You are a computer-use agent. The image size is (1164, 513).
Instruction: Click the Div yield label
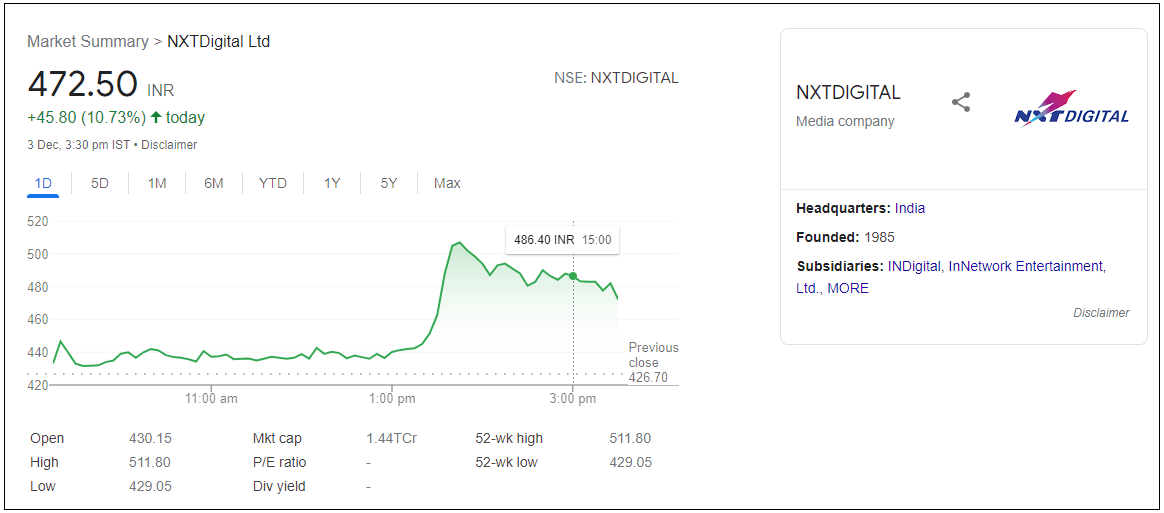coord(279,486)
